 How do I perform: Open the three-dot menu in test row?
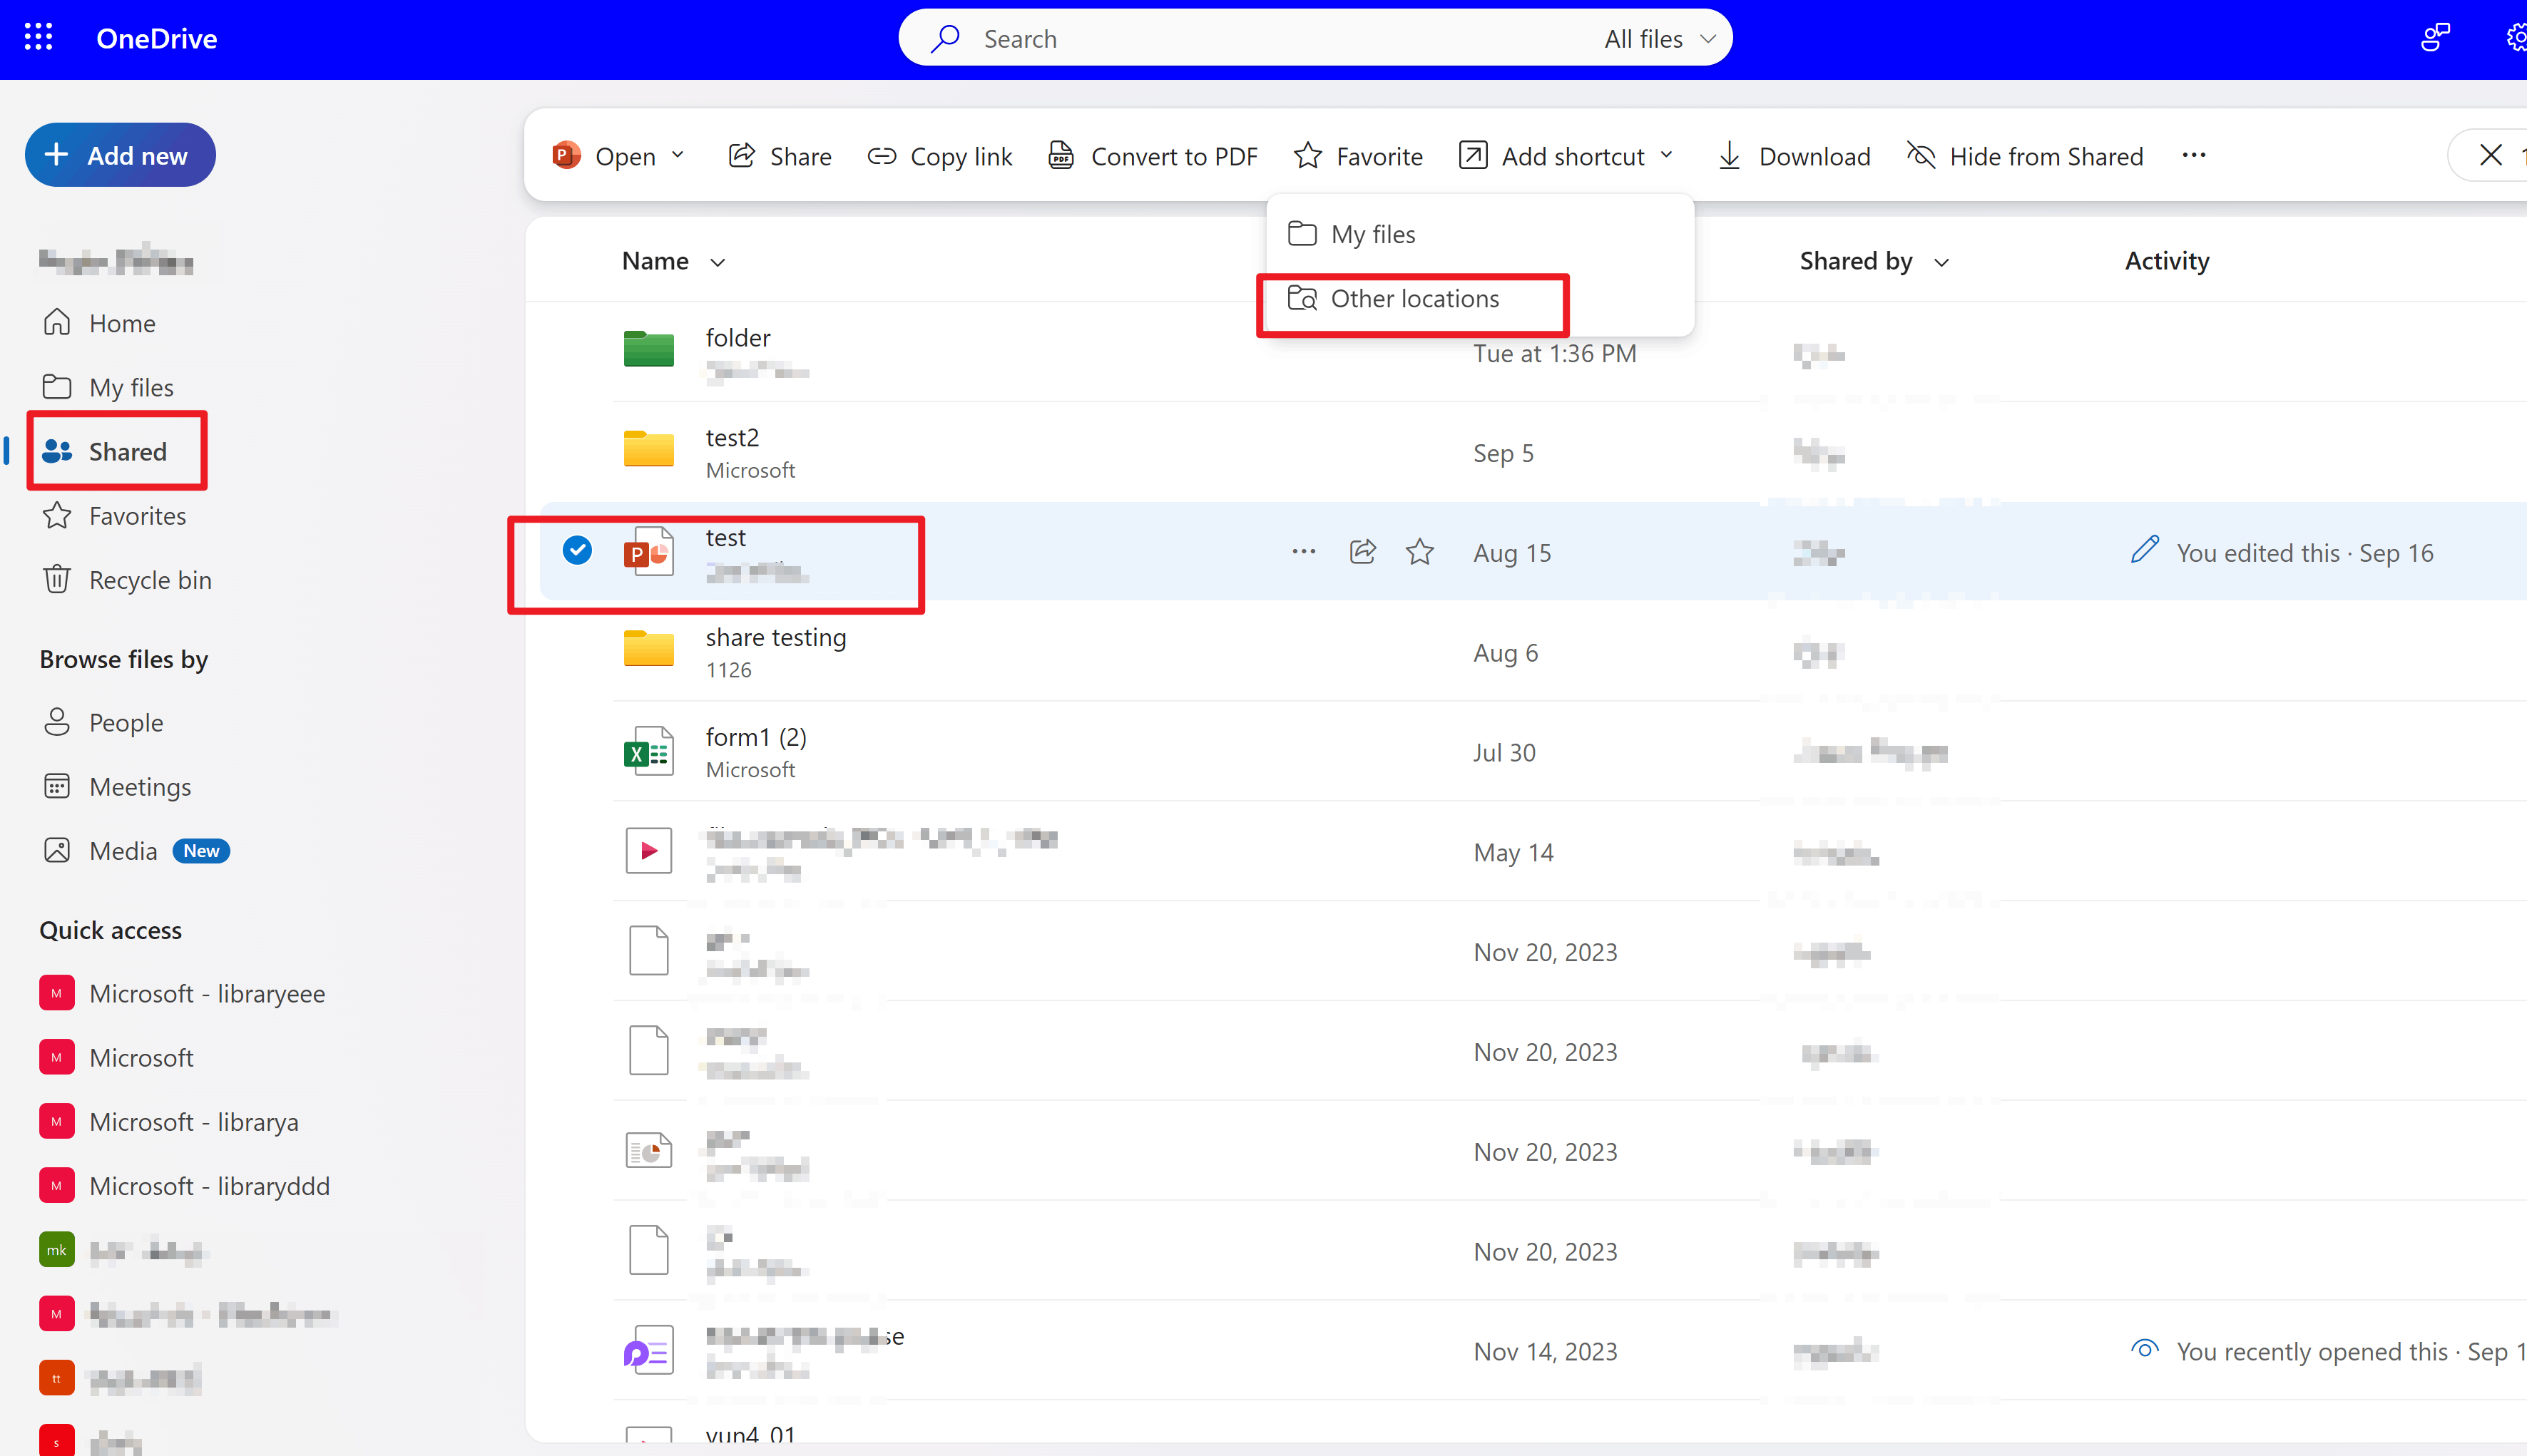coord(1303,552)
